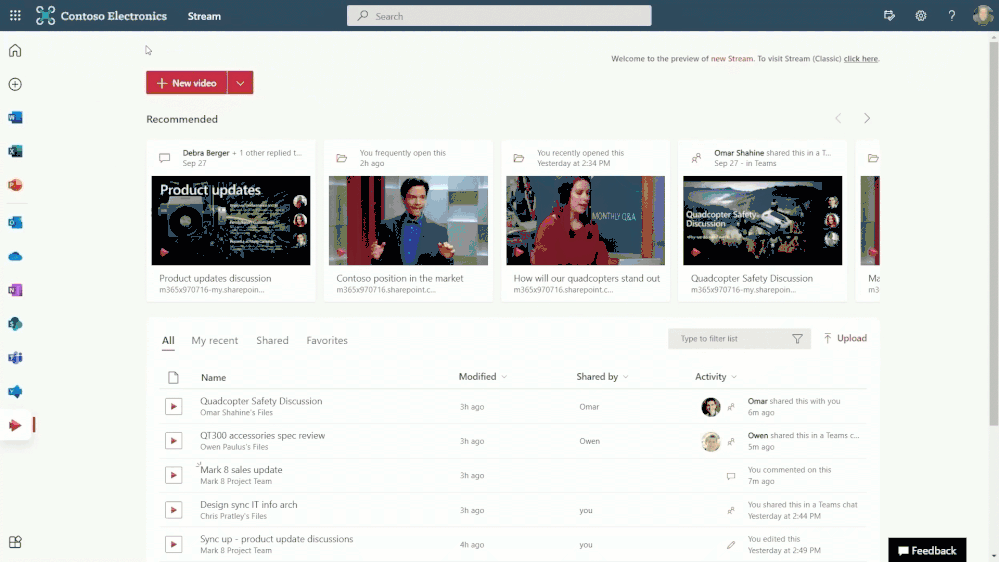
Task: Open Word from the left app rail
Action: point(15,117)
